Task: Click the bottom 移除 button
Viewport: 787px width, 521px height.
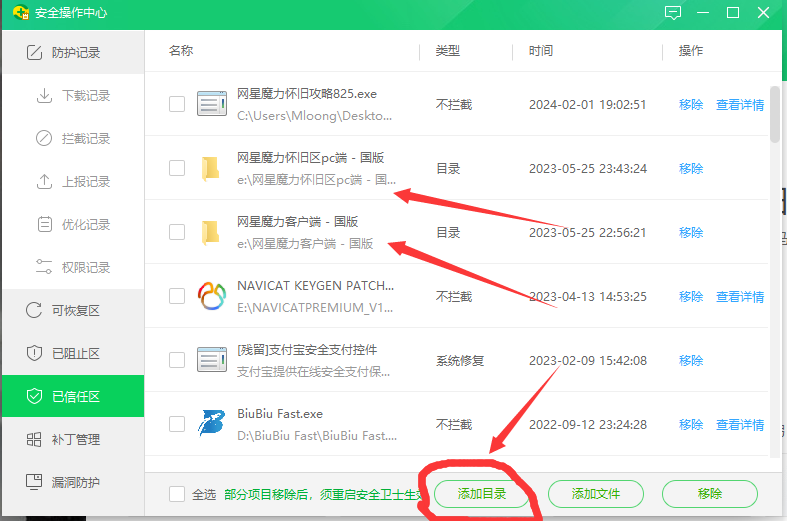Action: tap(710, 494)
